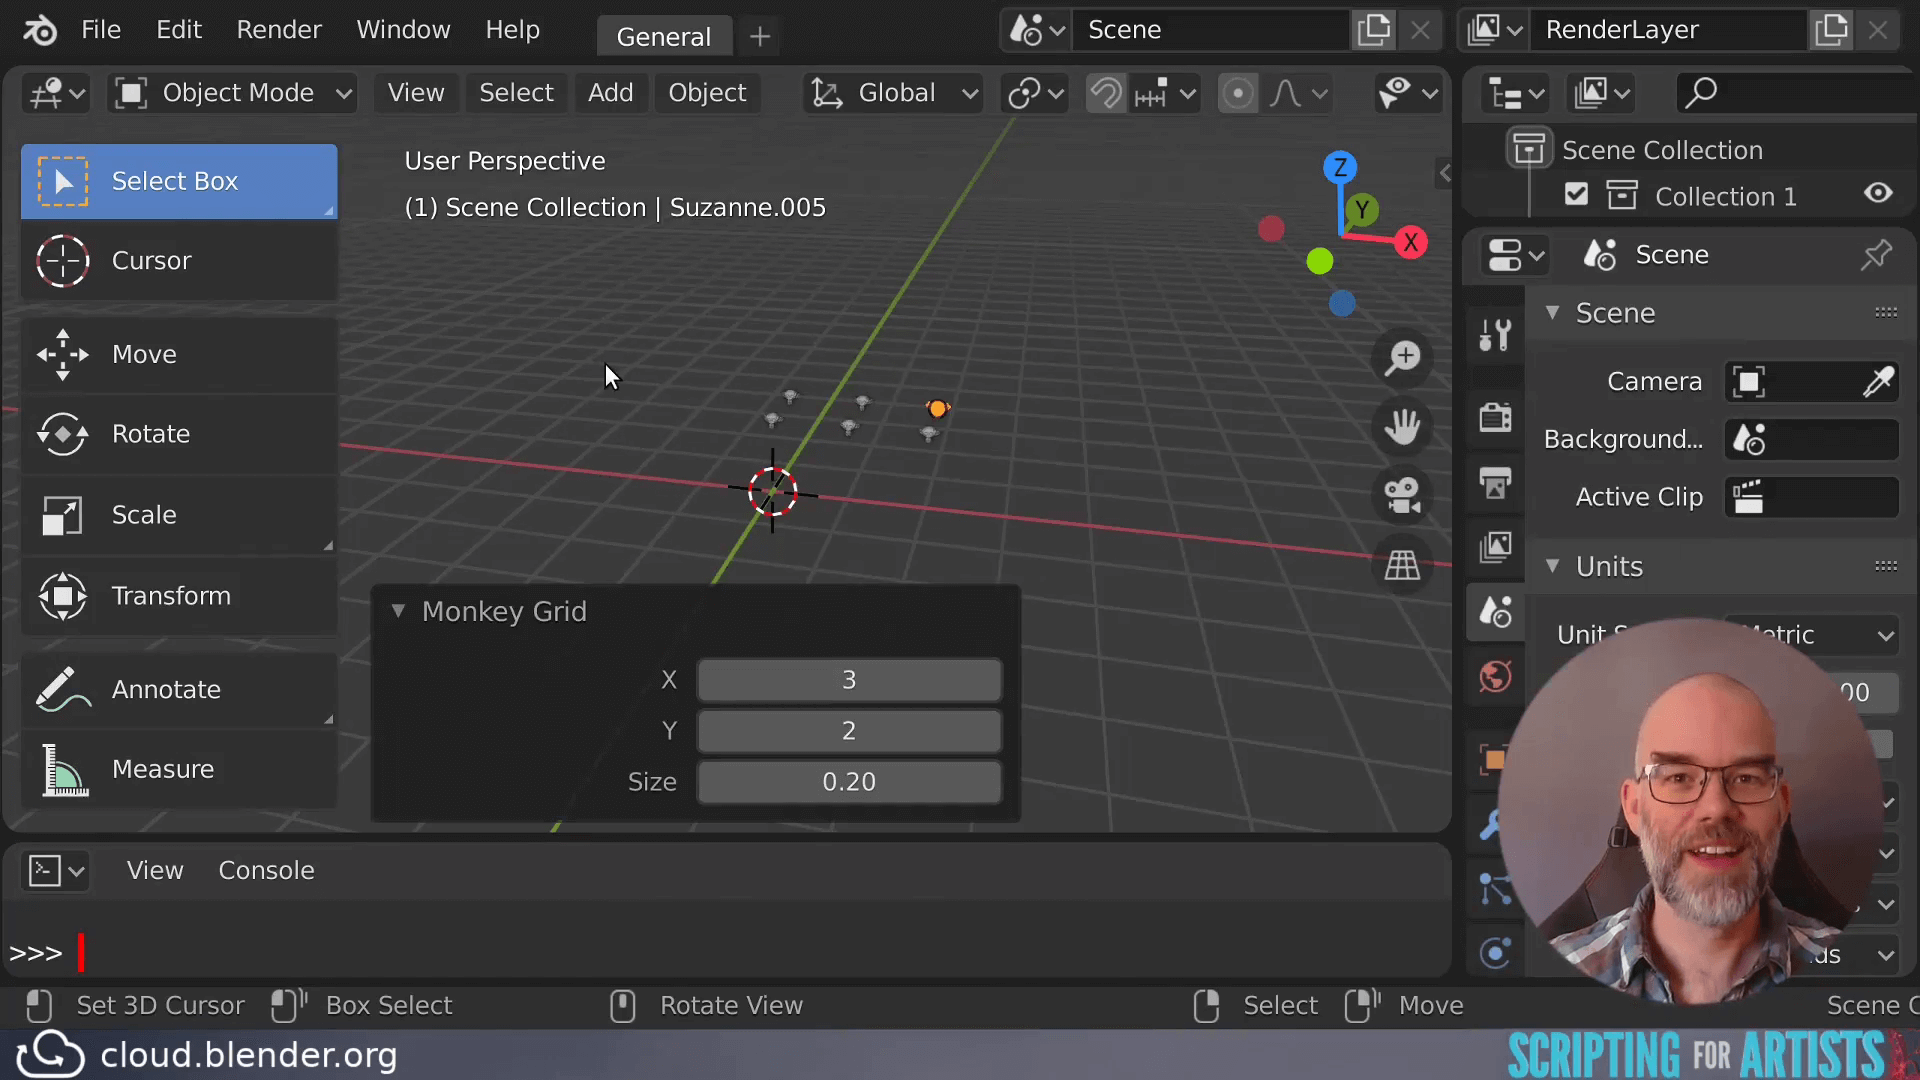Click the eyedropper next to Camera field

[1878, 382]
